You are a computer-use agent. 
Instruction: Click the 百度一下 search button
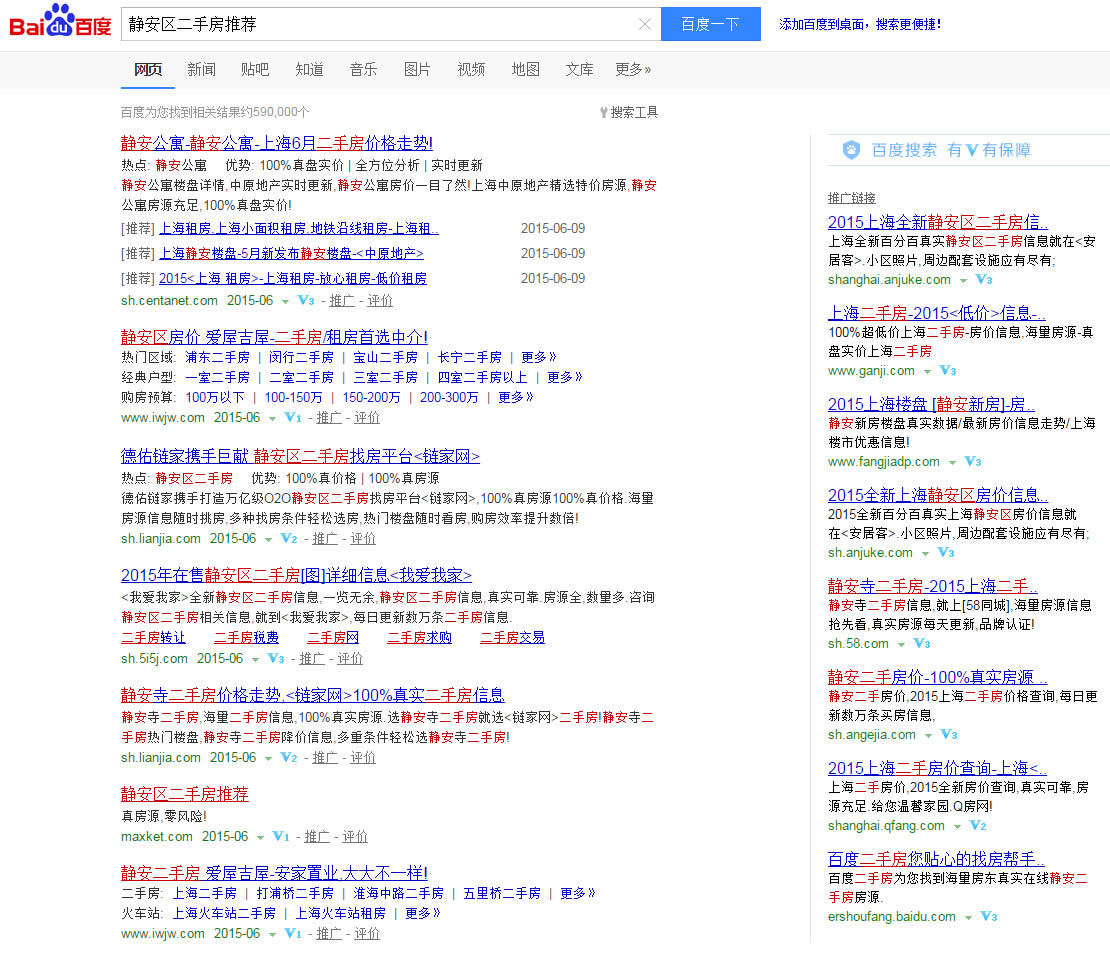pyautogui.click(x=710, y=24)
